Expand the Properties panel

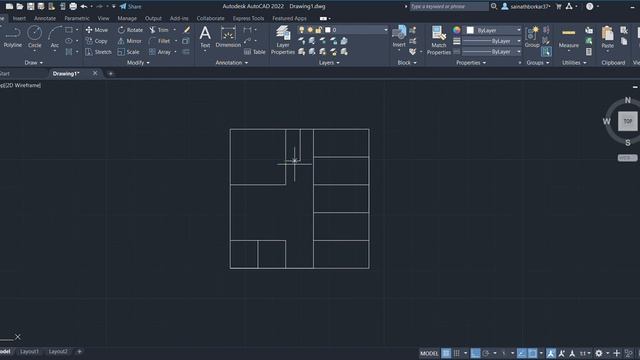click(x=471, y=62)
